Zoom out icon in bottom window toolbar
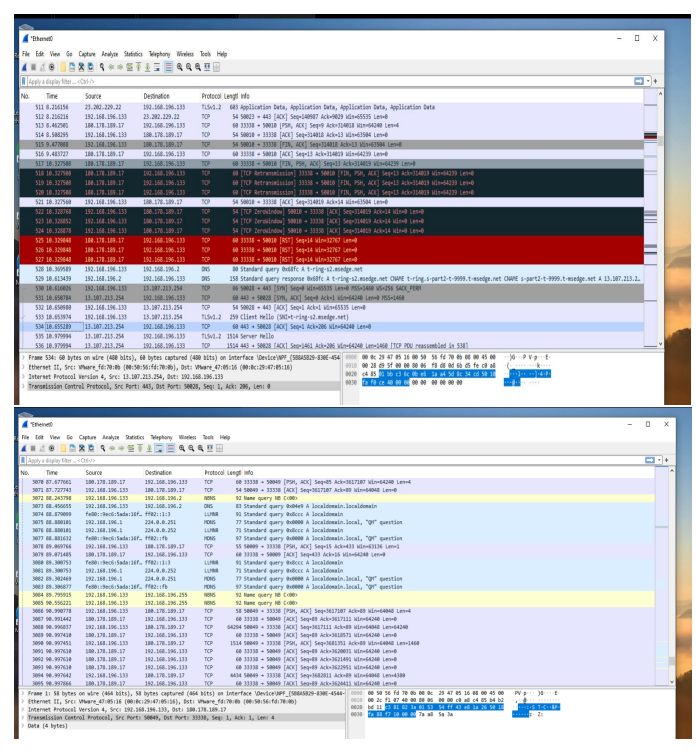The image size is (696, 752). pyautogui.click(x=191, y=448)
